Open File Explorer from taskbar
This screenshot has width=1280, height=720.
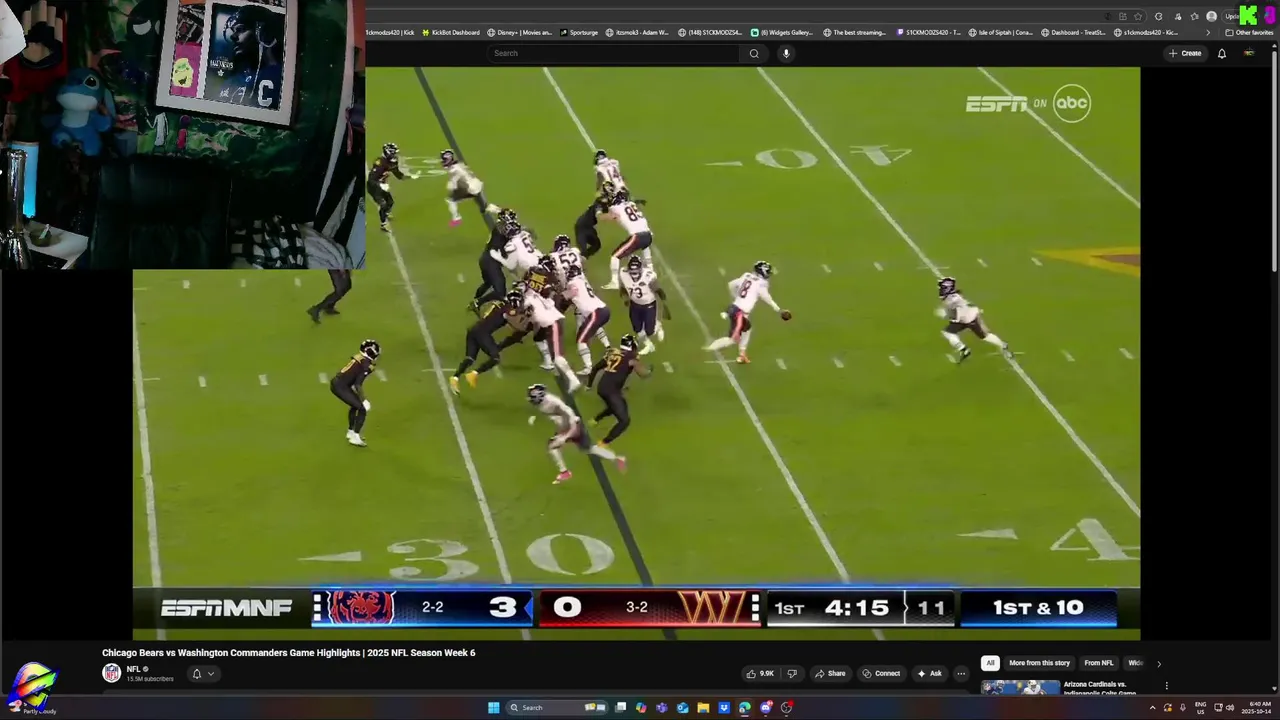[703, 707]
